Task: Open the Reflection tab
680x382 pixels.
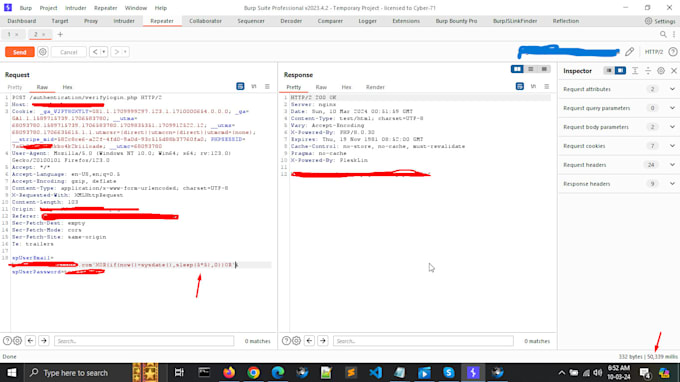Action: [566, 21]
